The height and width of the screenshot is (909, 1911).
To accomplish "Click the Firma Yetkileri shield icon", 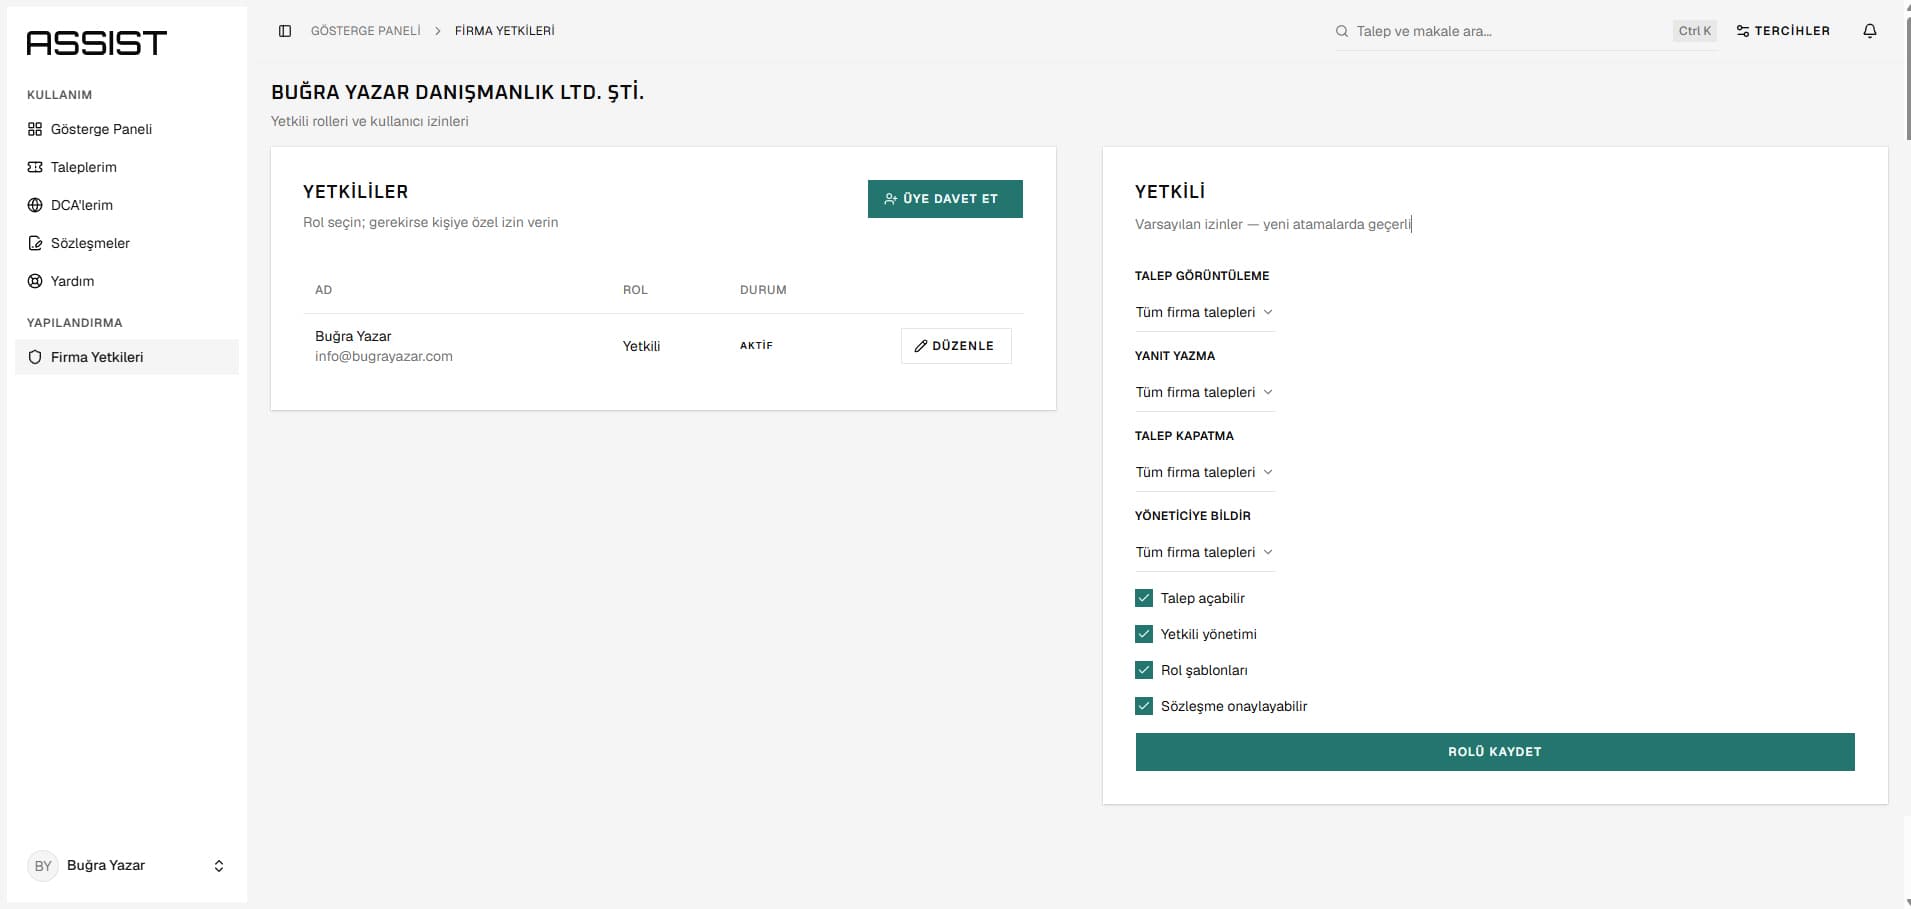I will (35, 357).
